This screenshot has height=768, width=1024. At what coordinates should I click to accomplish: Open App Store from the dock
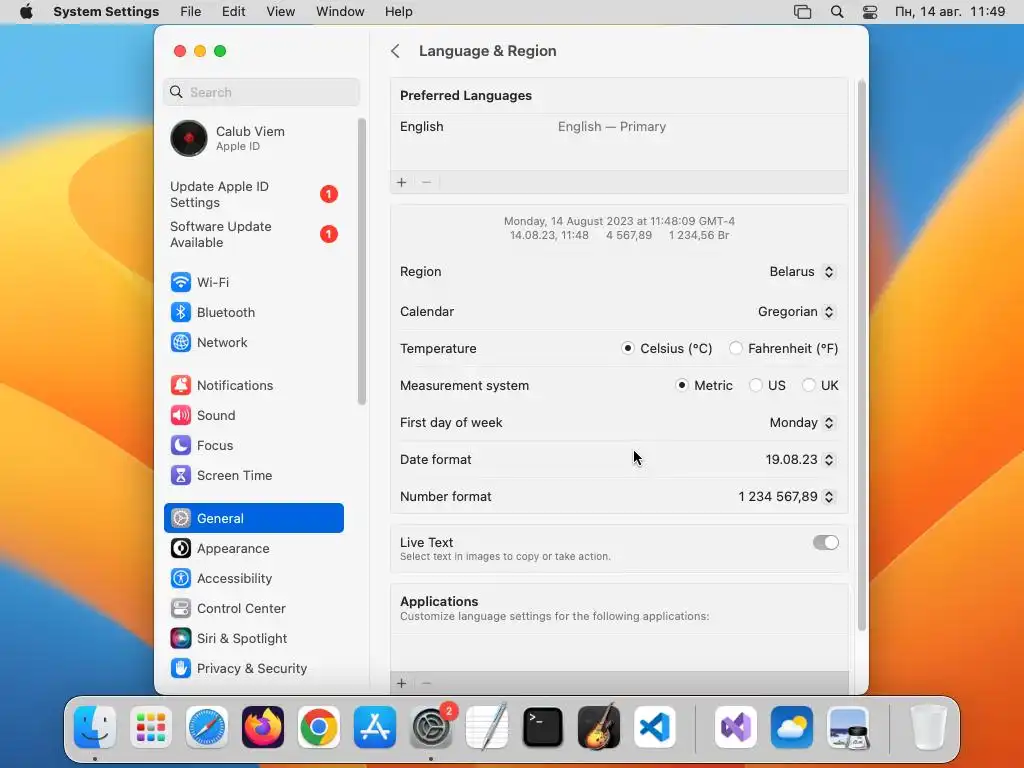click(375, 727)
